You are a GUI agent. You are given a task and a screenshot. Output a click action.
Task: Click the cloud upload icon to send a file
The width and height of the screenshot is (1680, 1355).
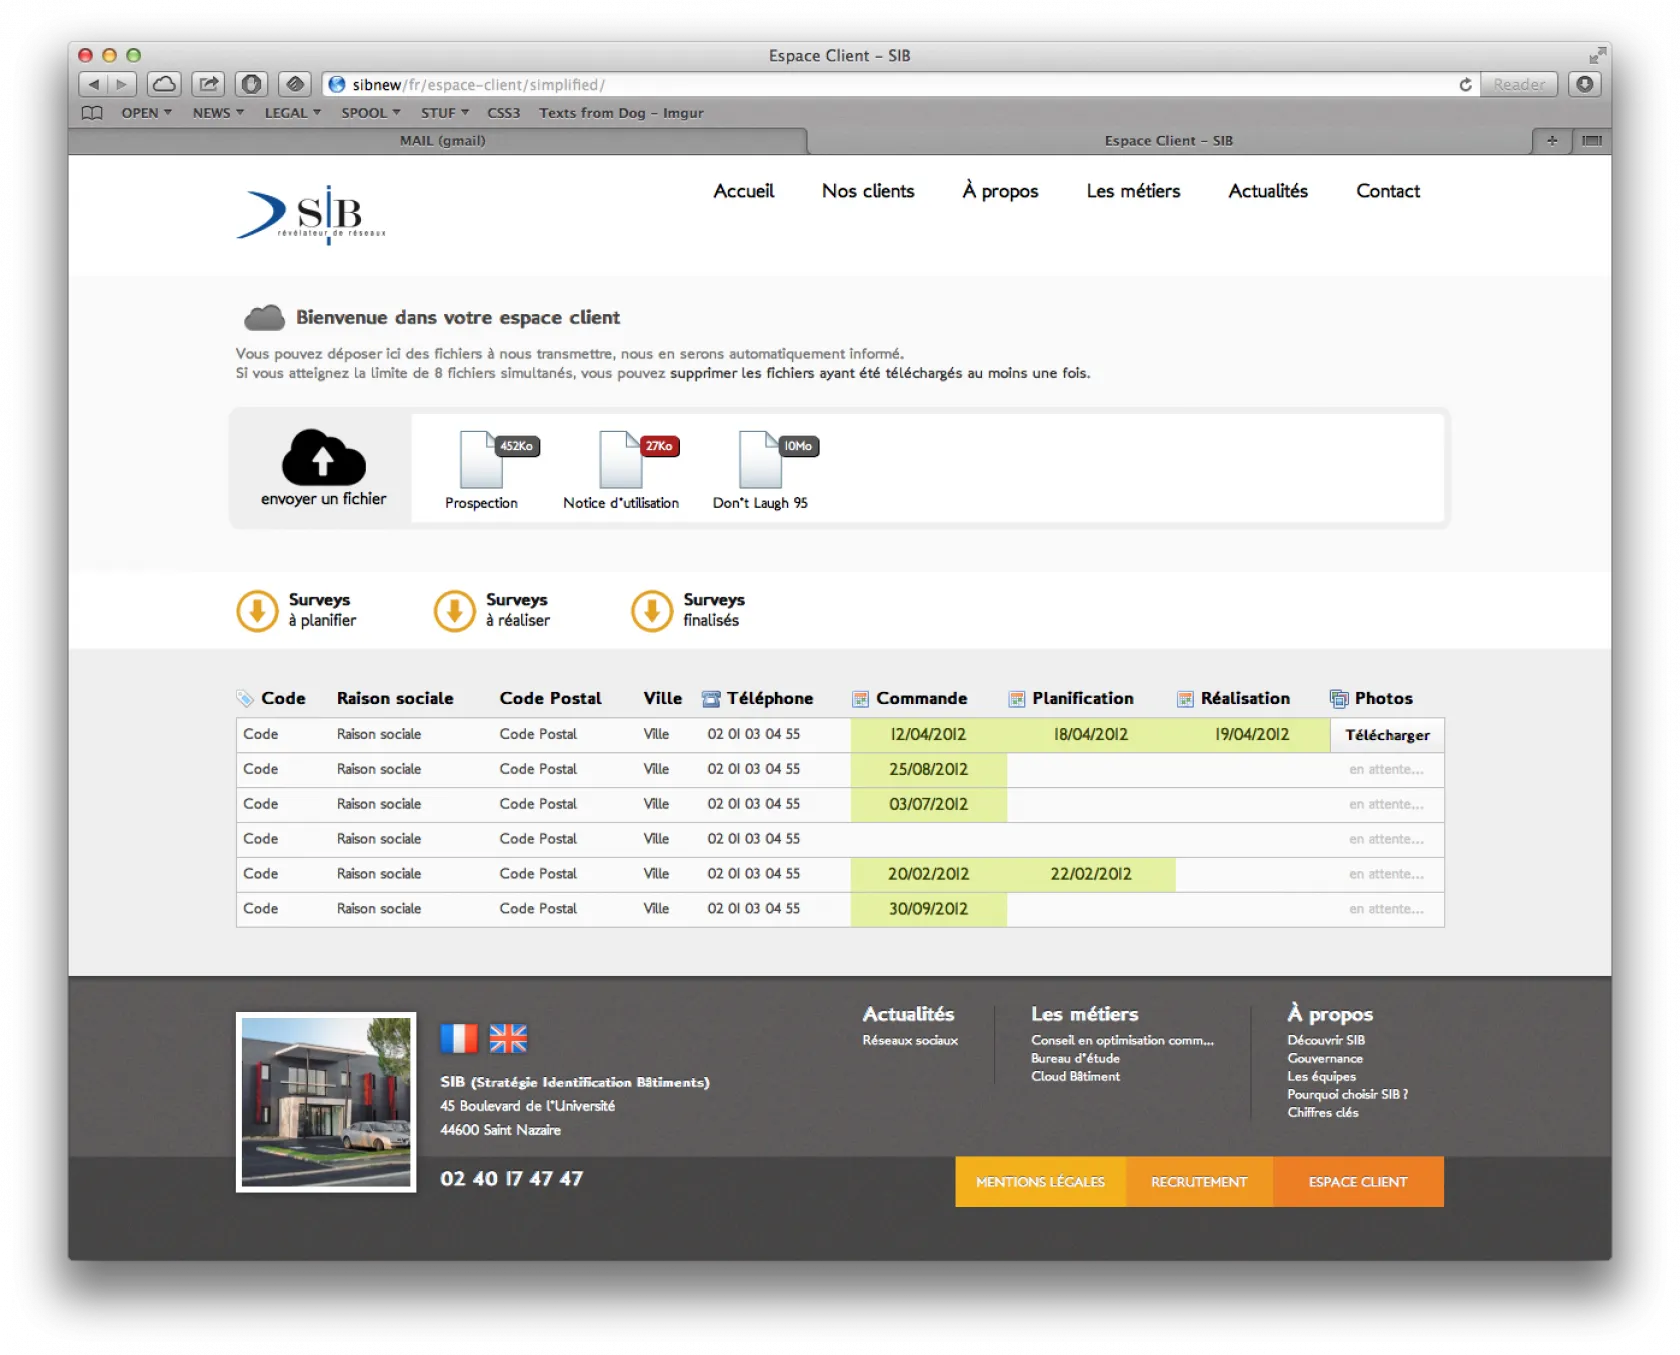pos(323,458)
